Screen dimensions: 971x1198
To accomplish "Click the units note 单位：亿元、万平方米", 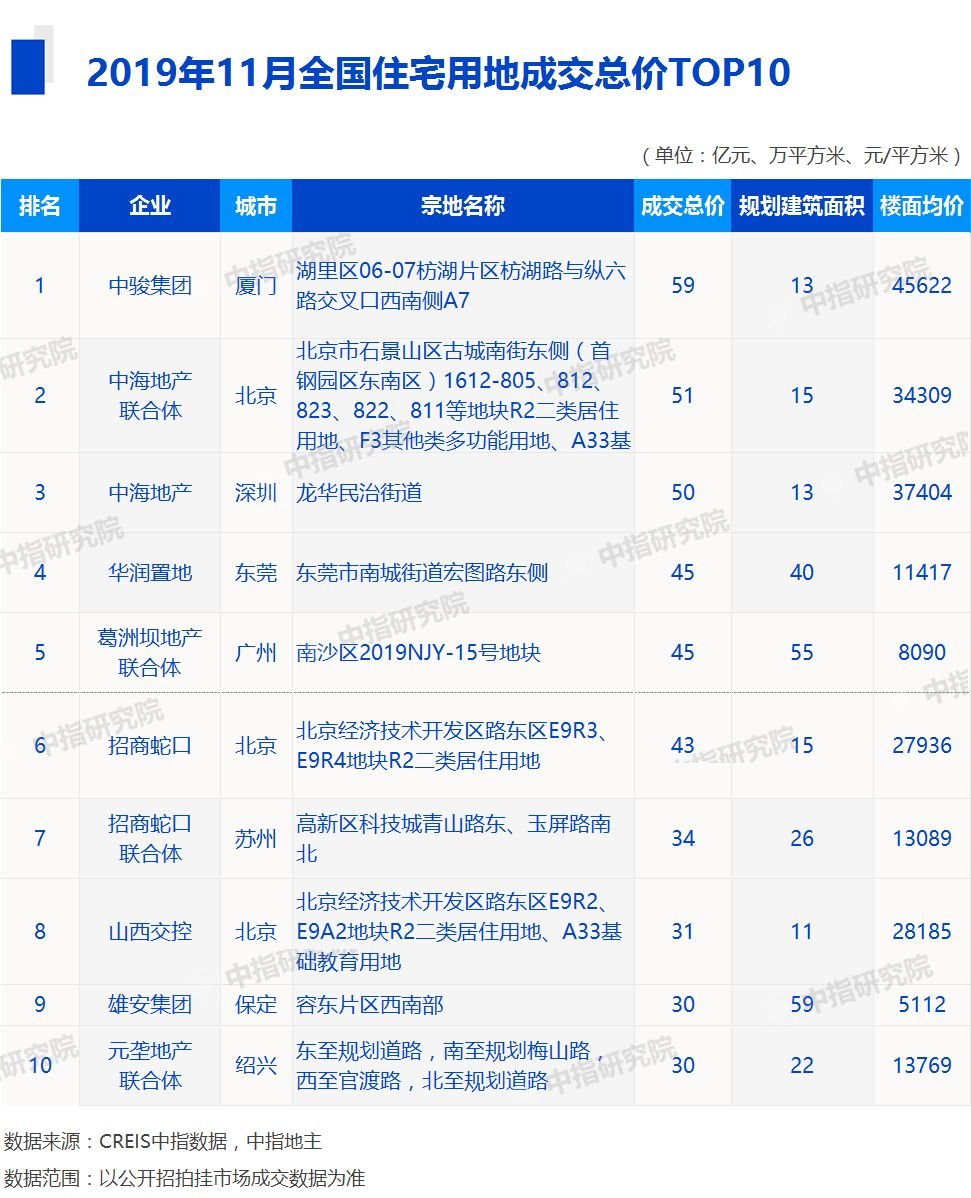I will coord(802,155).
